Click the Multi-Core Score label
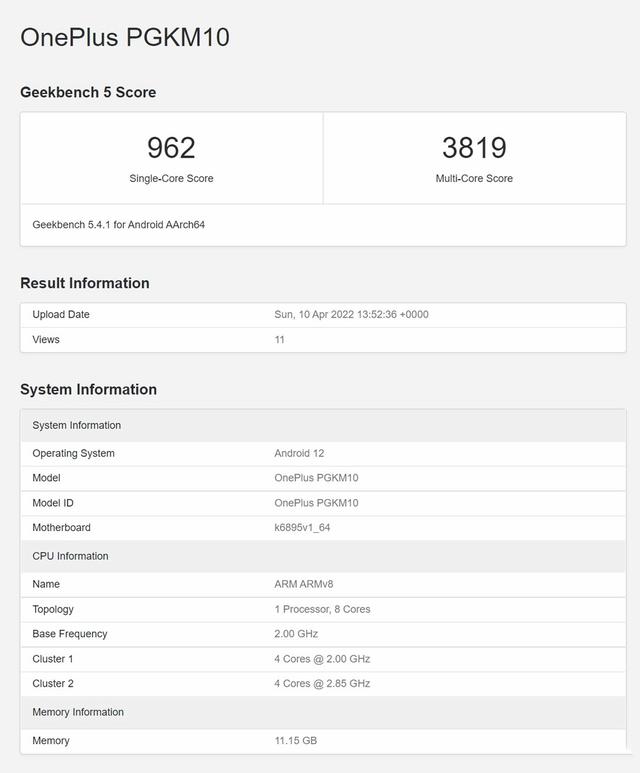This screenshot has width=640, height=773. 474,178
